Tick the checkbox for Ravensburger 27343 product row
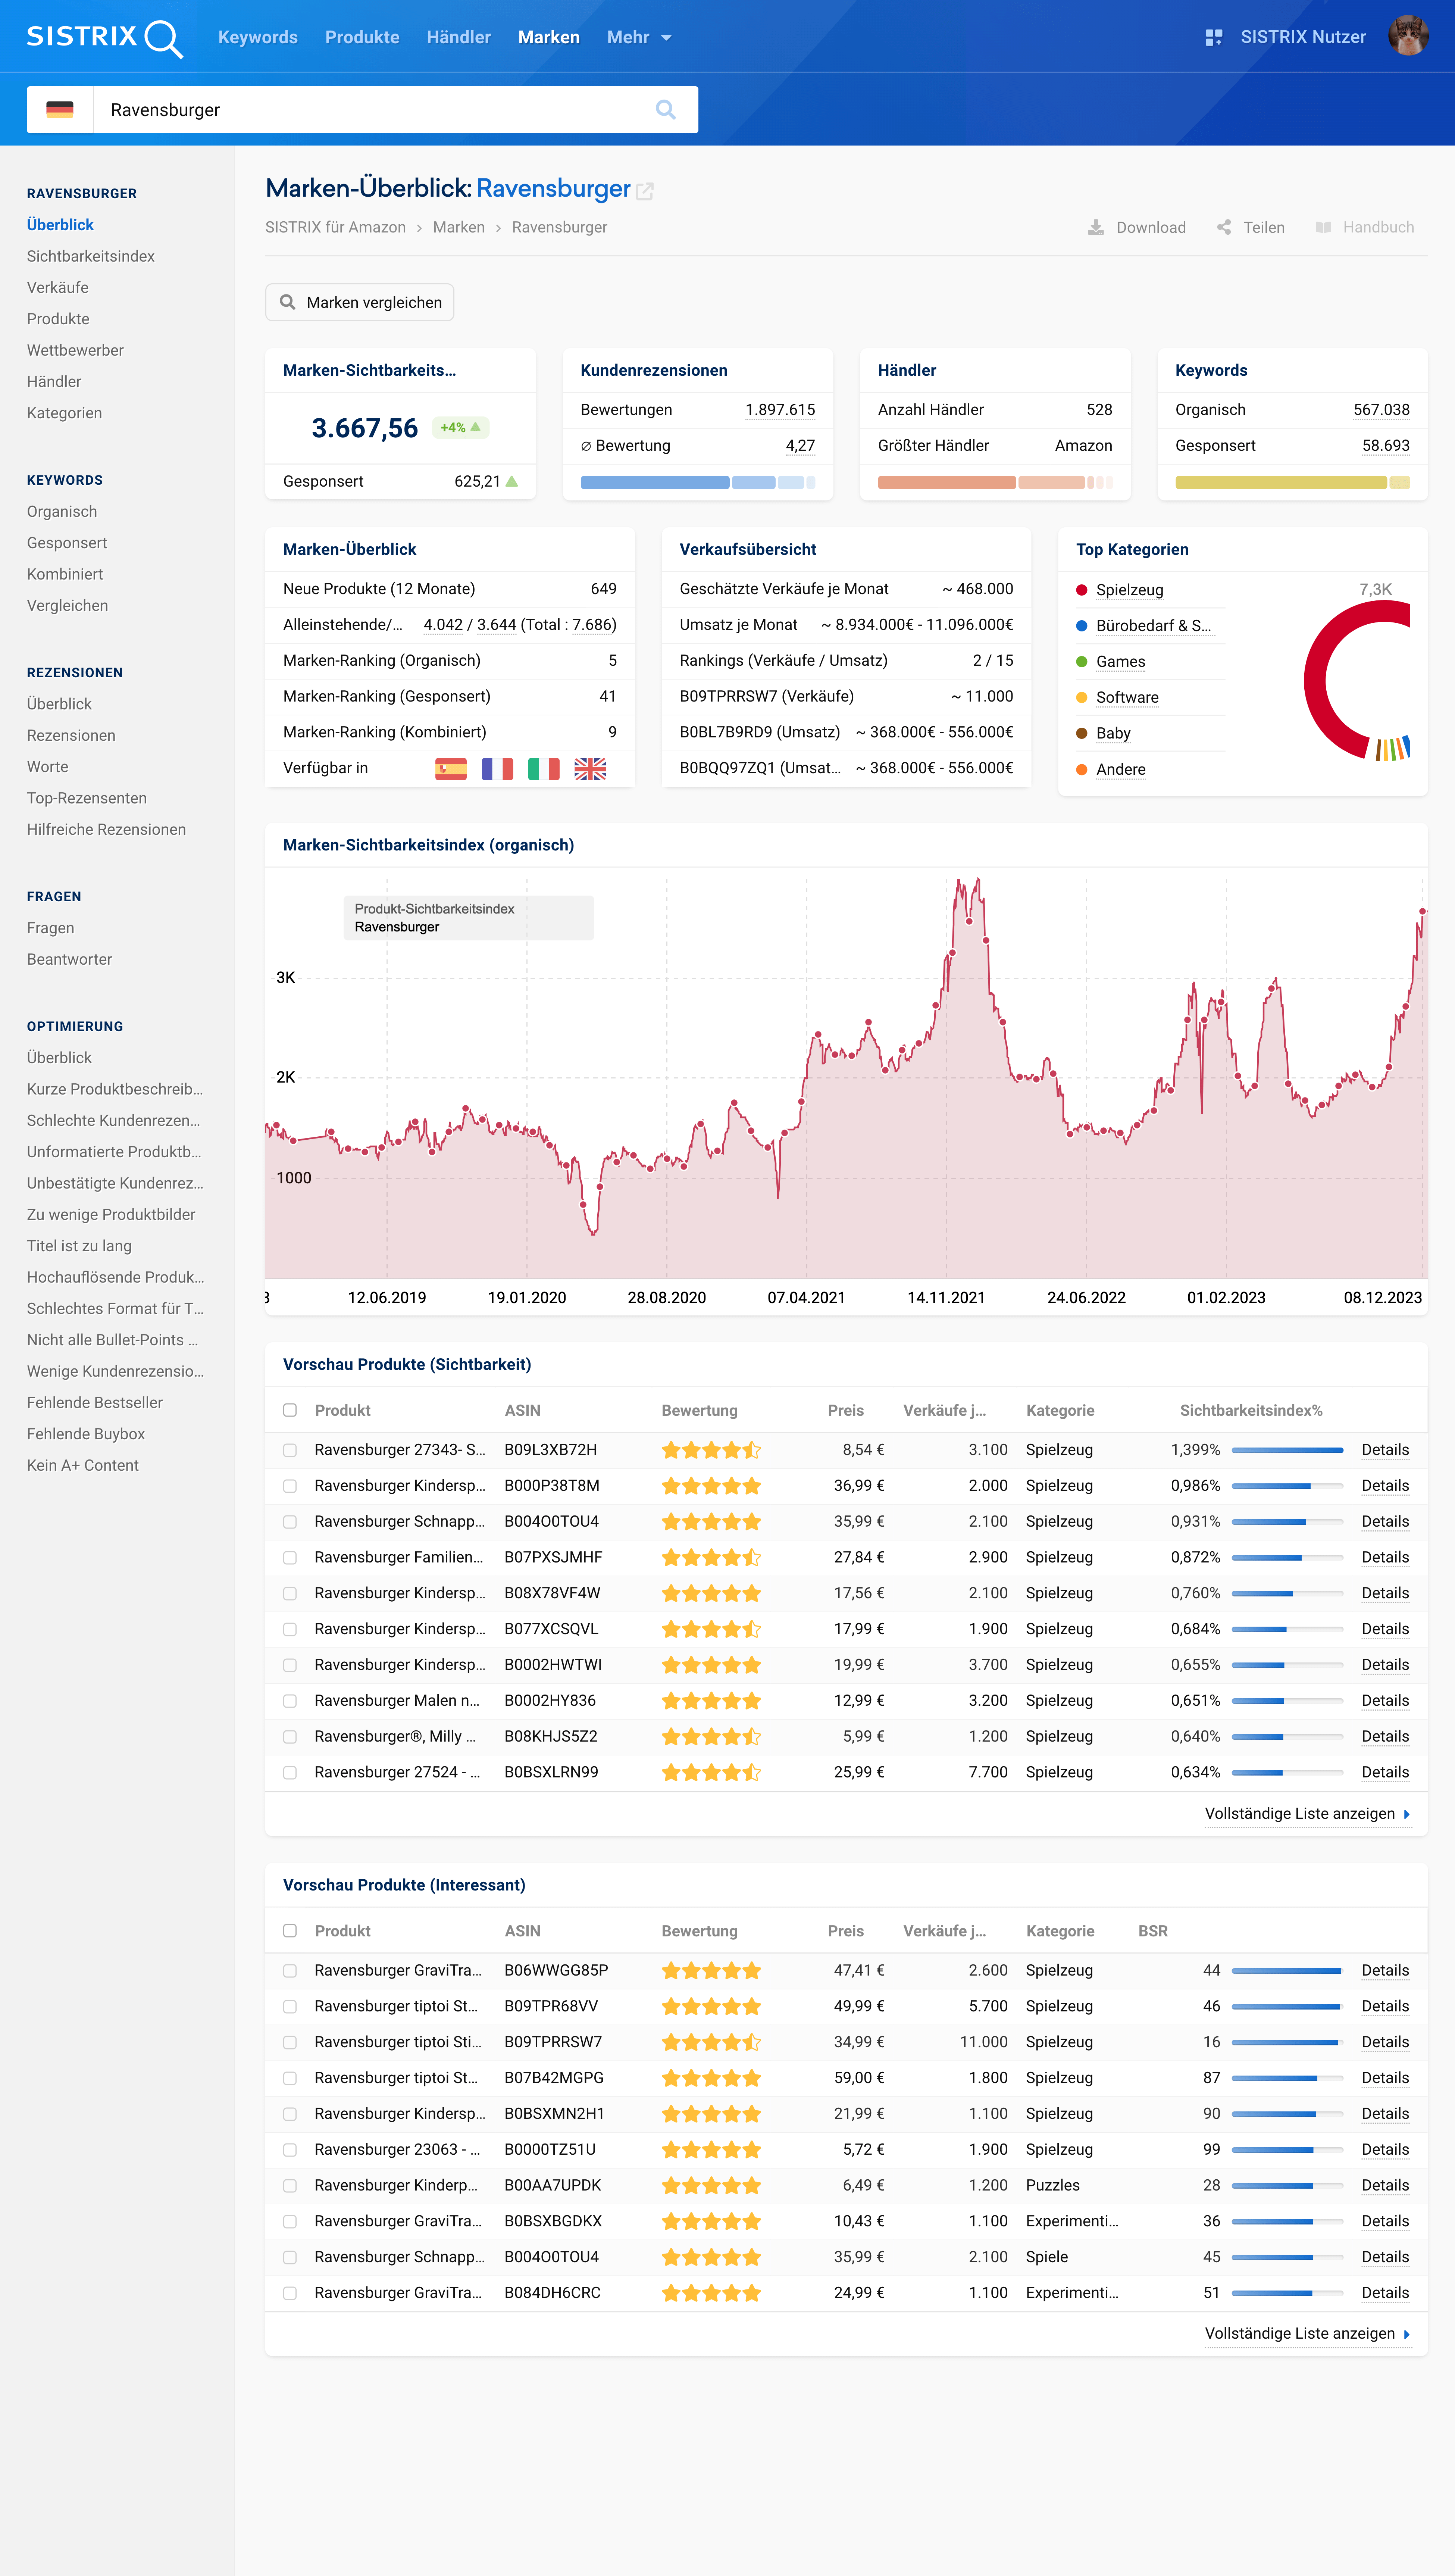Screen dimensions: 1455x2576 tap(290, 1450)
